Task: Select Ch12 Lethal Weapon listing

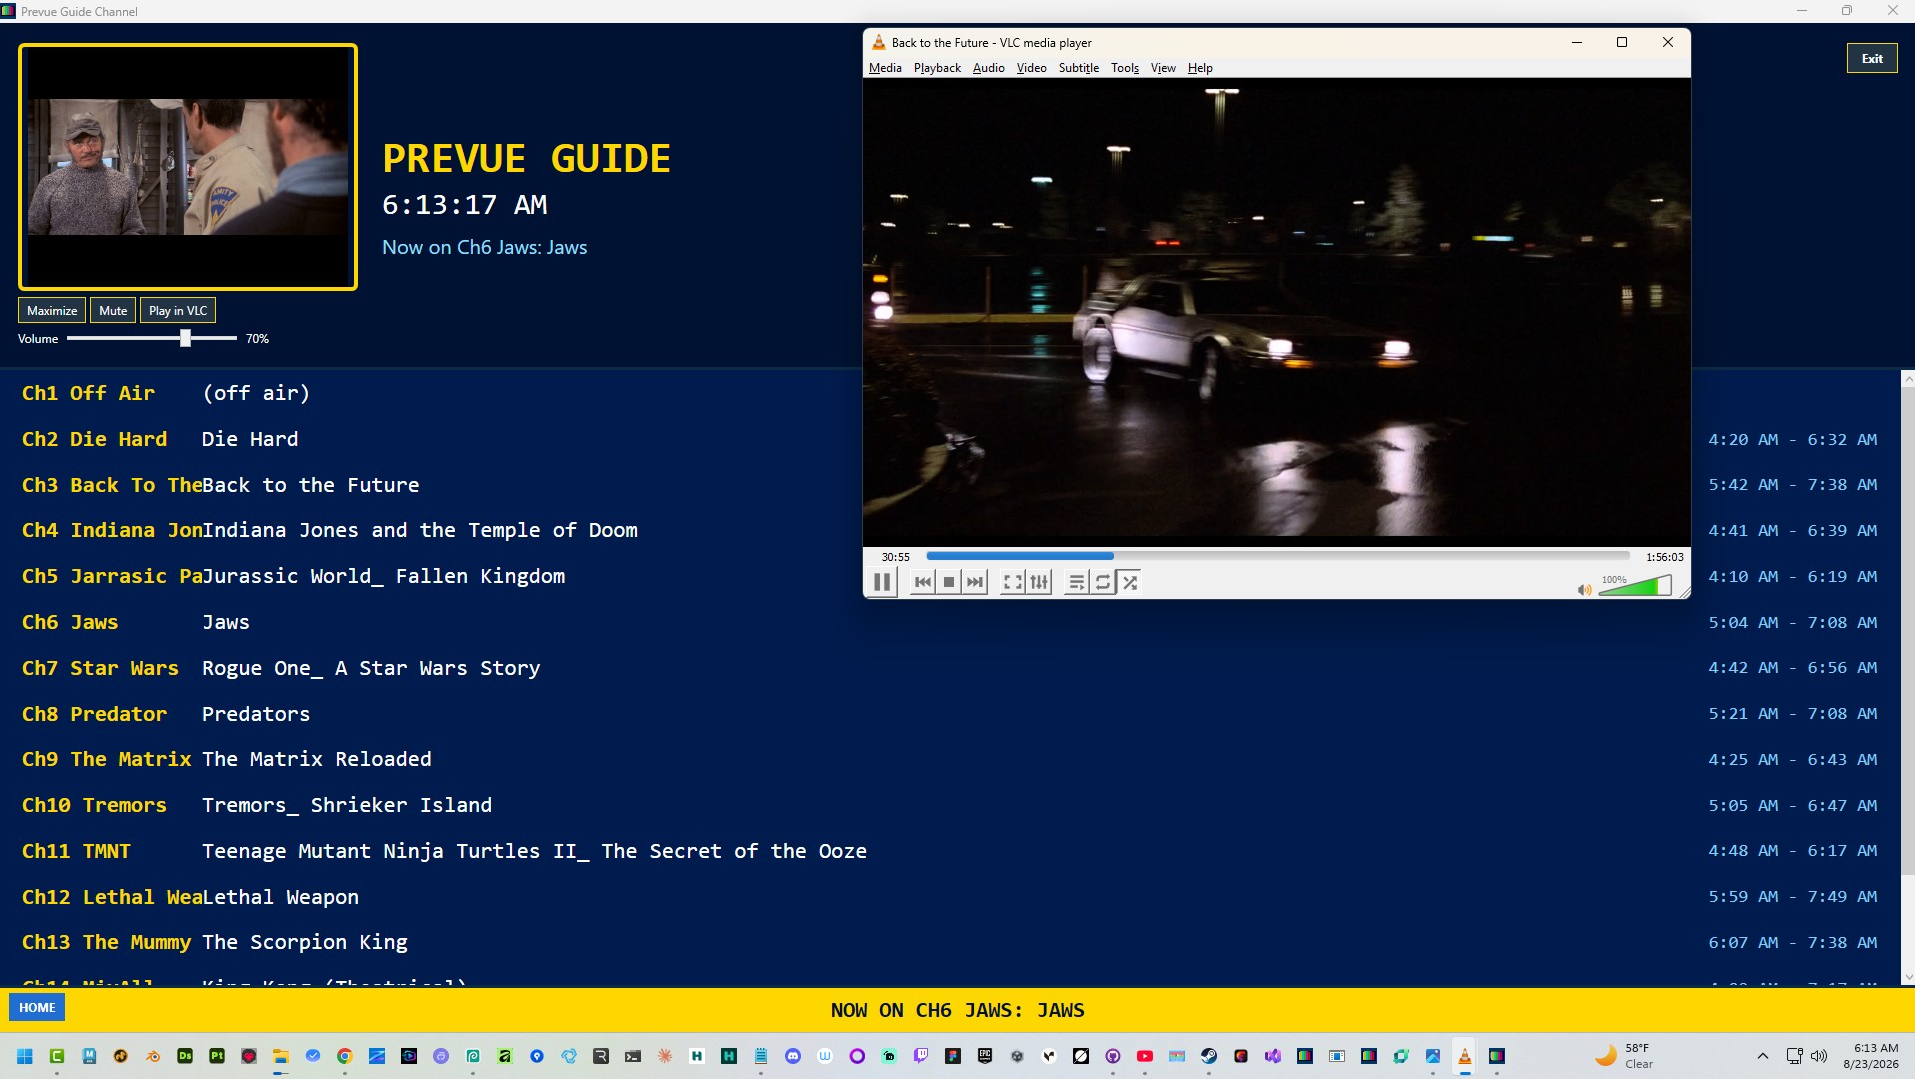Action: pos(950,897)
